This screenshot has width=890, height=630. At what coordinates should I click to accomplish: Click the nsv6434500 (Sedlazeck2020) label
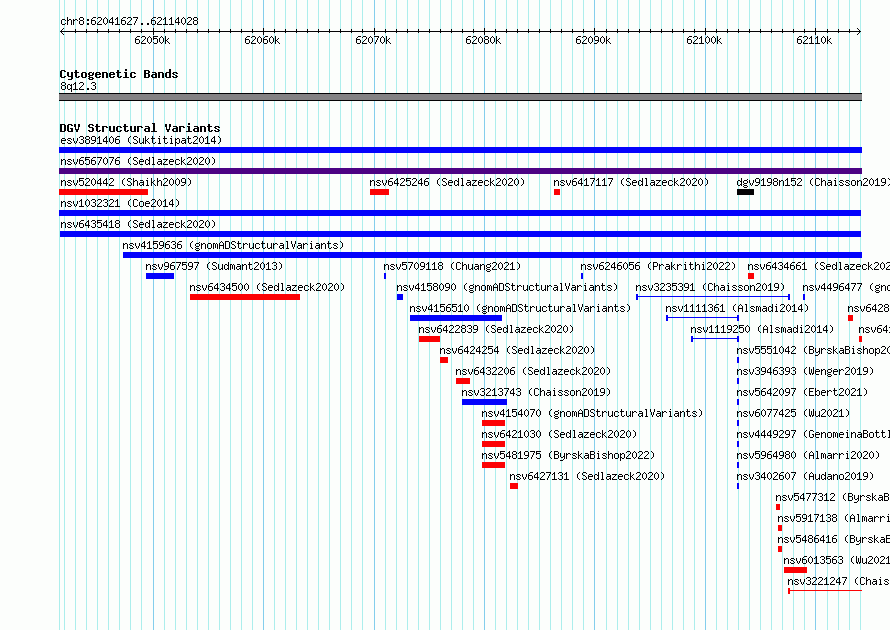pyautogui.click(x=267, y=287)
